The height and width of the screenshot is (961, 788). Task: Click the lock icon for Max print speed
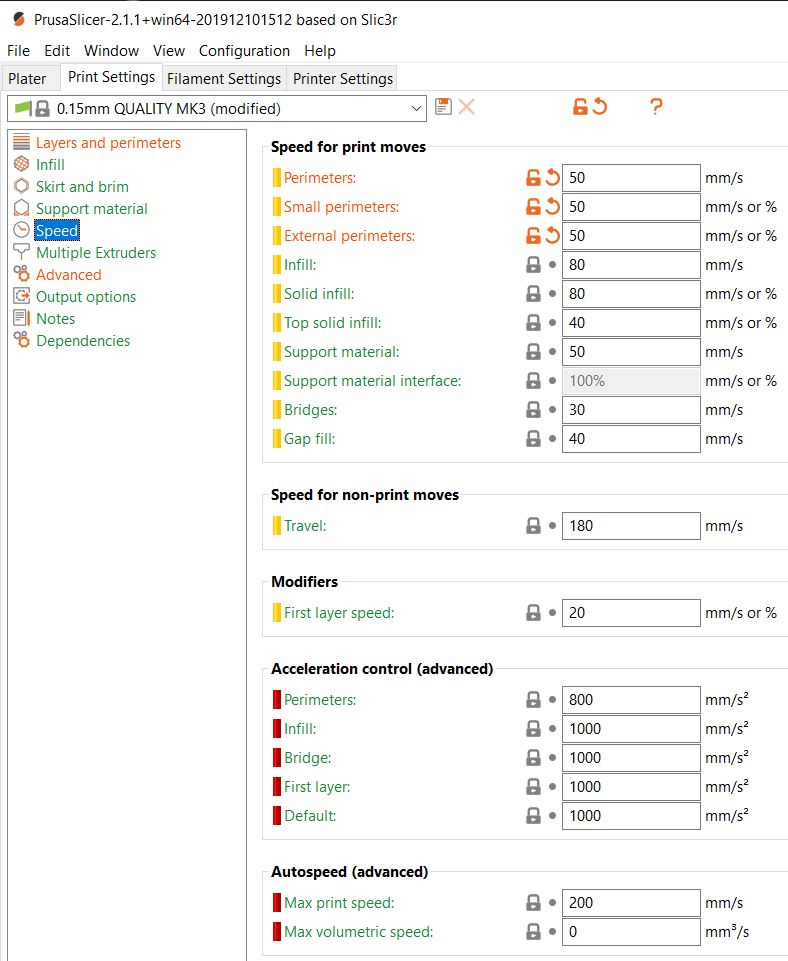point(533,903)
